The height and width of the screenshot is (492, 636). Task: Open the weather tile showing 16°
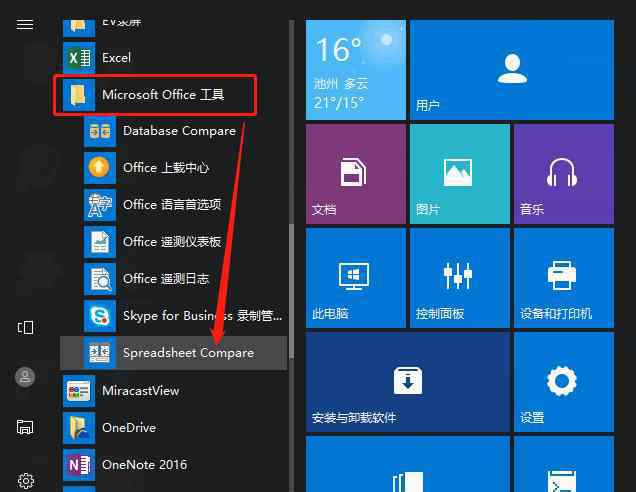tap(356, 70)
